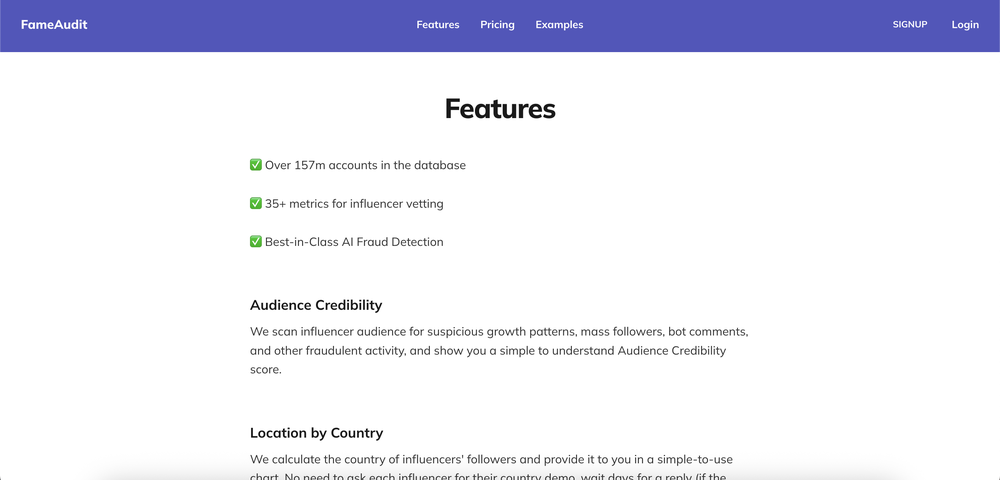Click the Audience Credibility description paragraph
Image resolution: width=1000 pixels, height=480 pixels.
[499, 351]
